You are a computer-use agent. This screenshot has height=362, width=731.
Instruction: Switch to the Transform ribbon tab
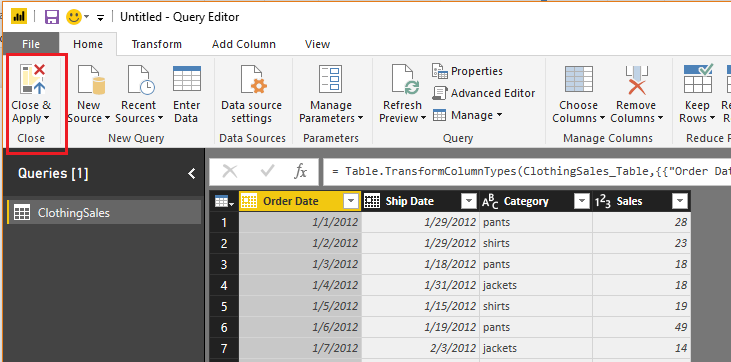[x=157, y=44]
